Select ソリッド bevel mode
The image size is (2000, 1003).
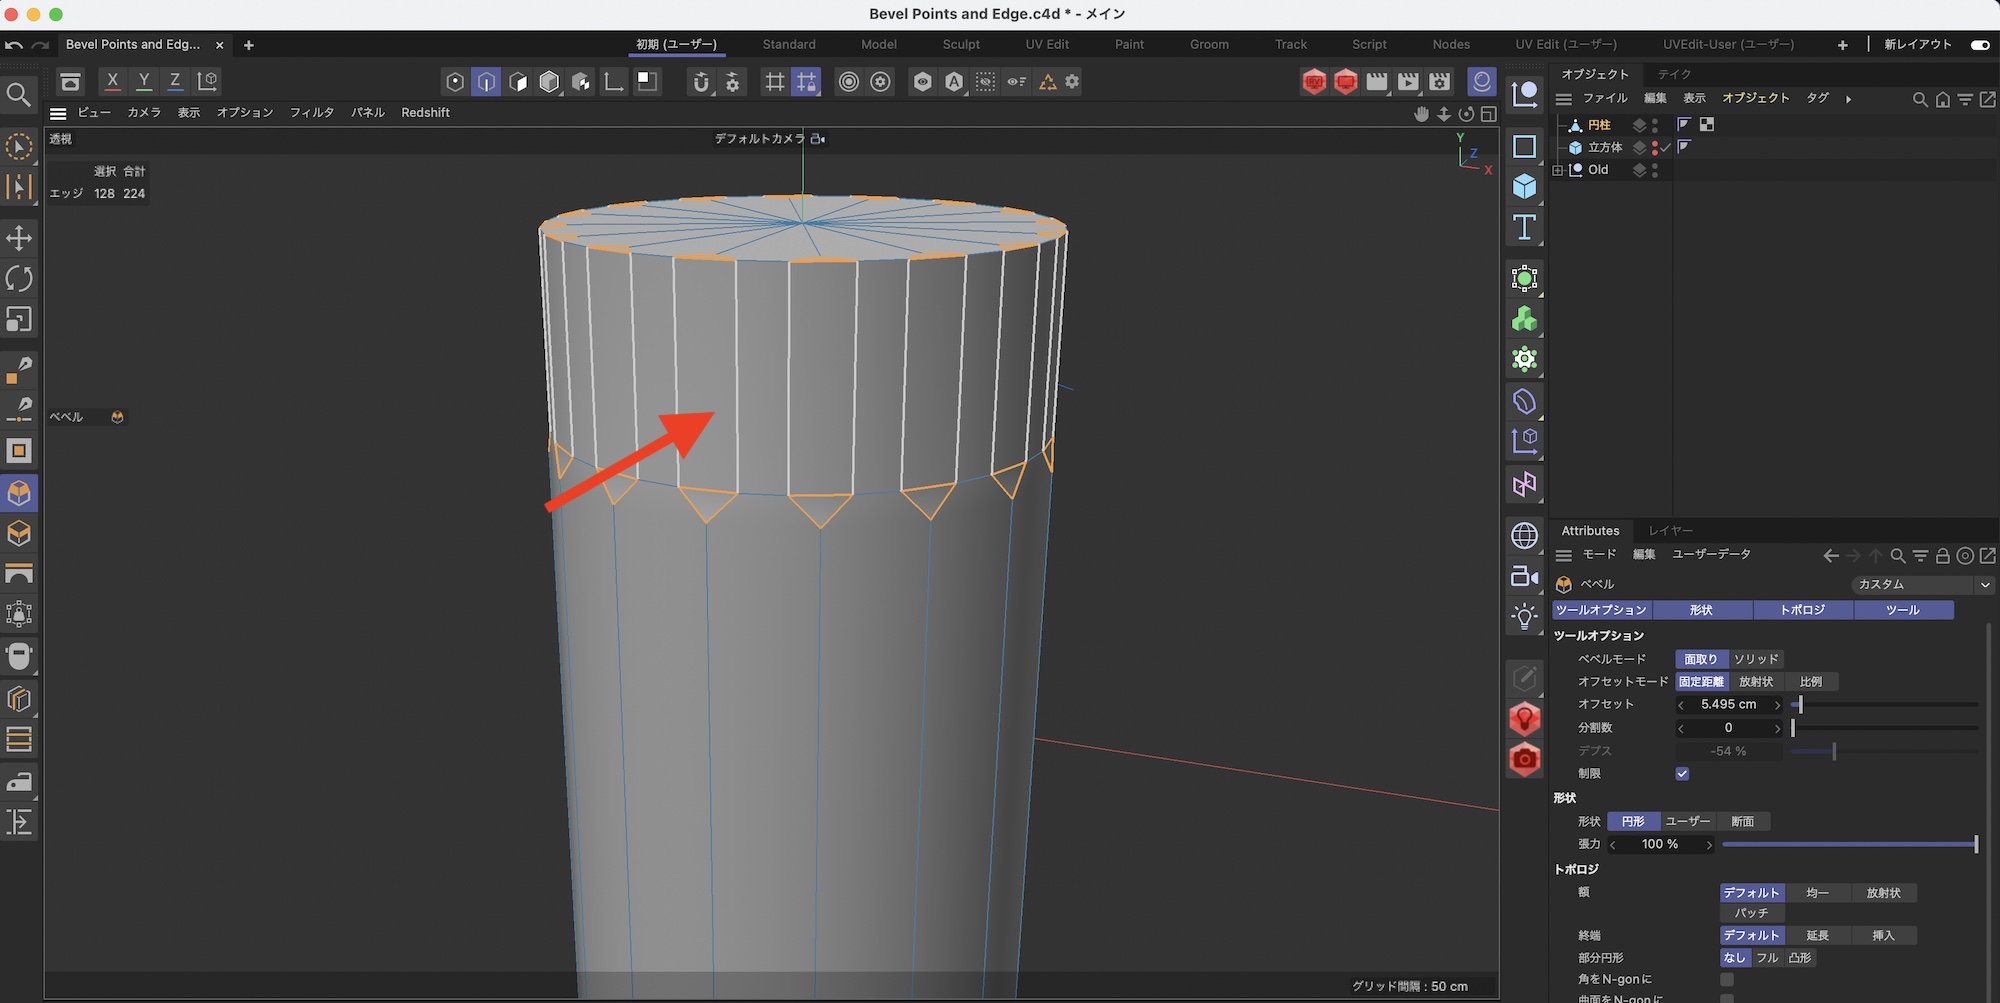[1756, 659]
